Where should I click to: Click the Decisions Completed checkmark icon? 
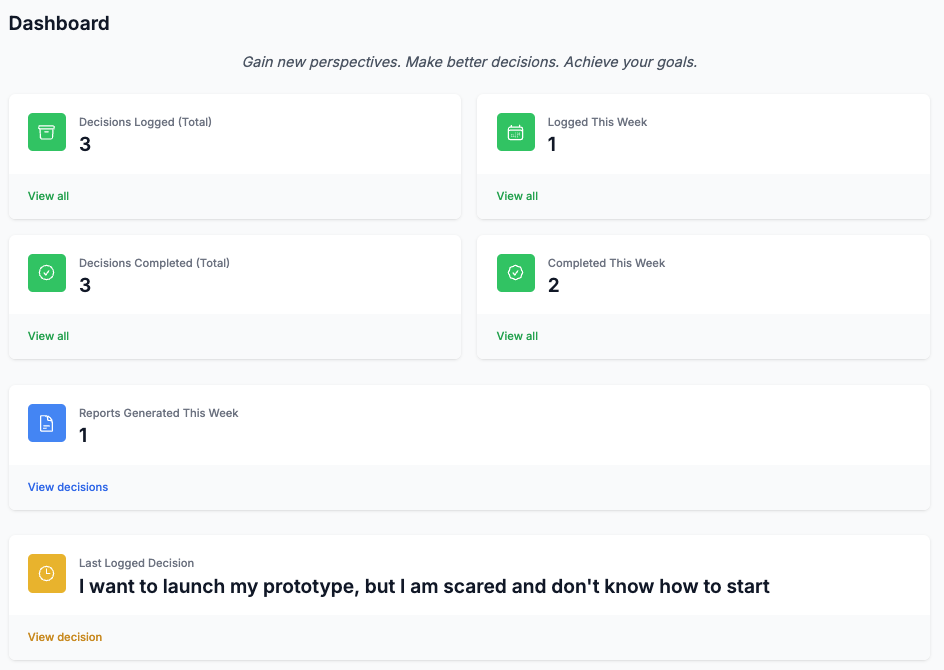(46, 273)
